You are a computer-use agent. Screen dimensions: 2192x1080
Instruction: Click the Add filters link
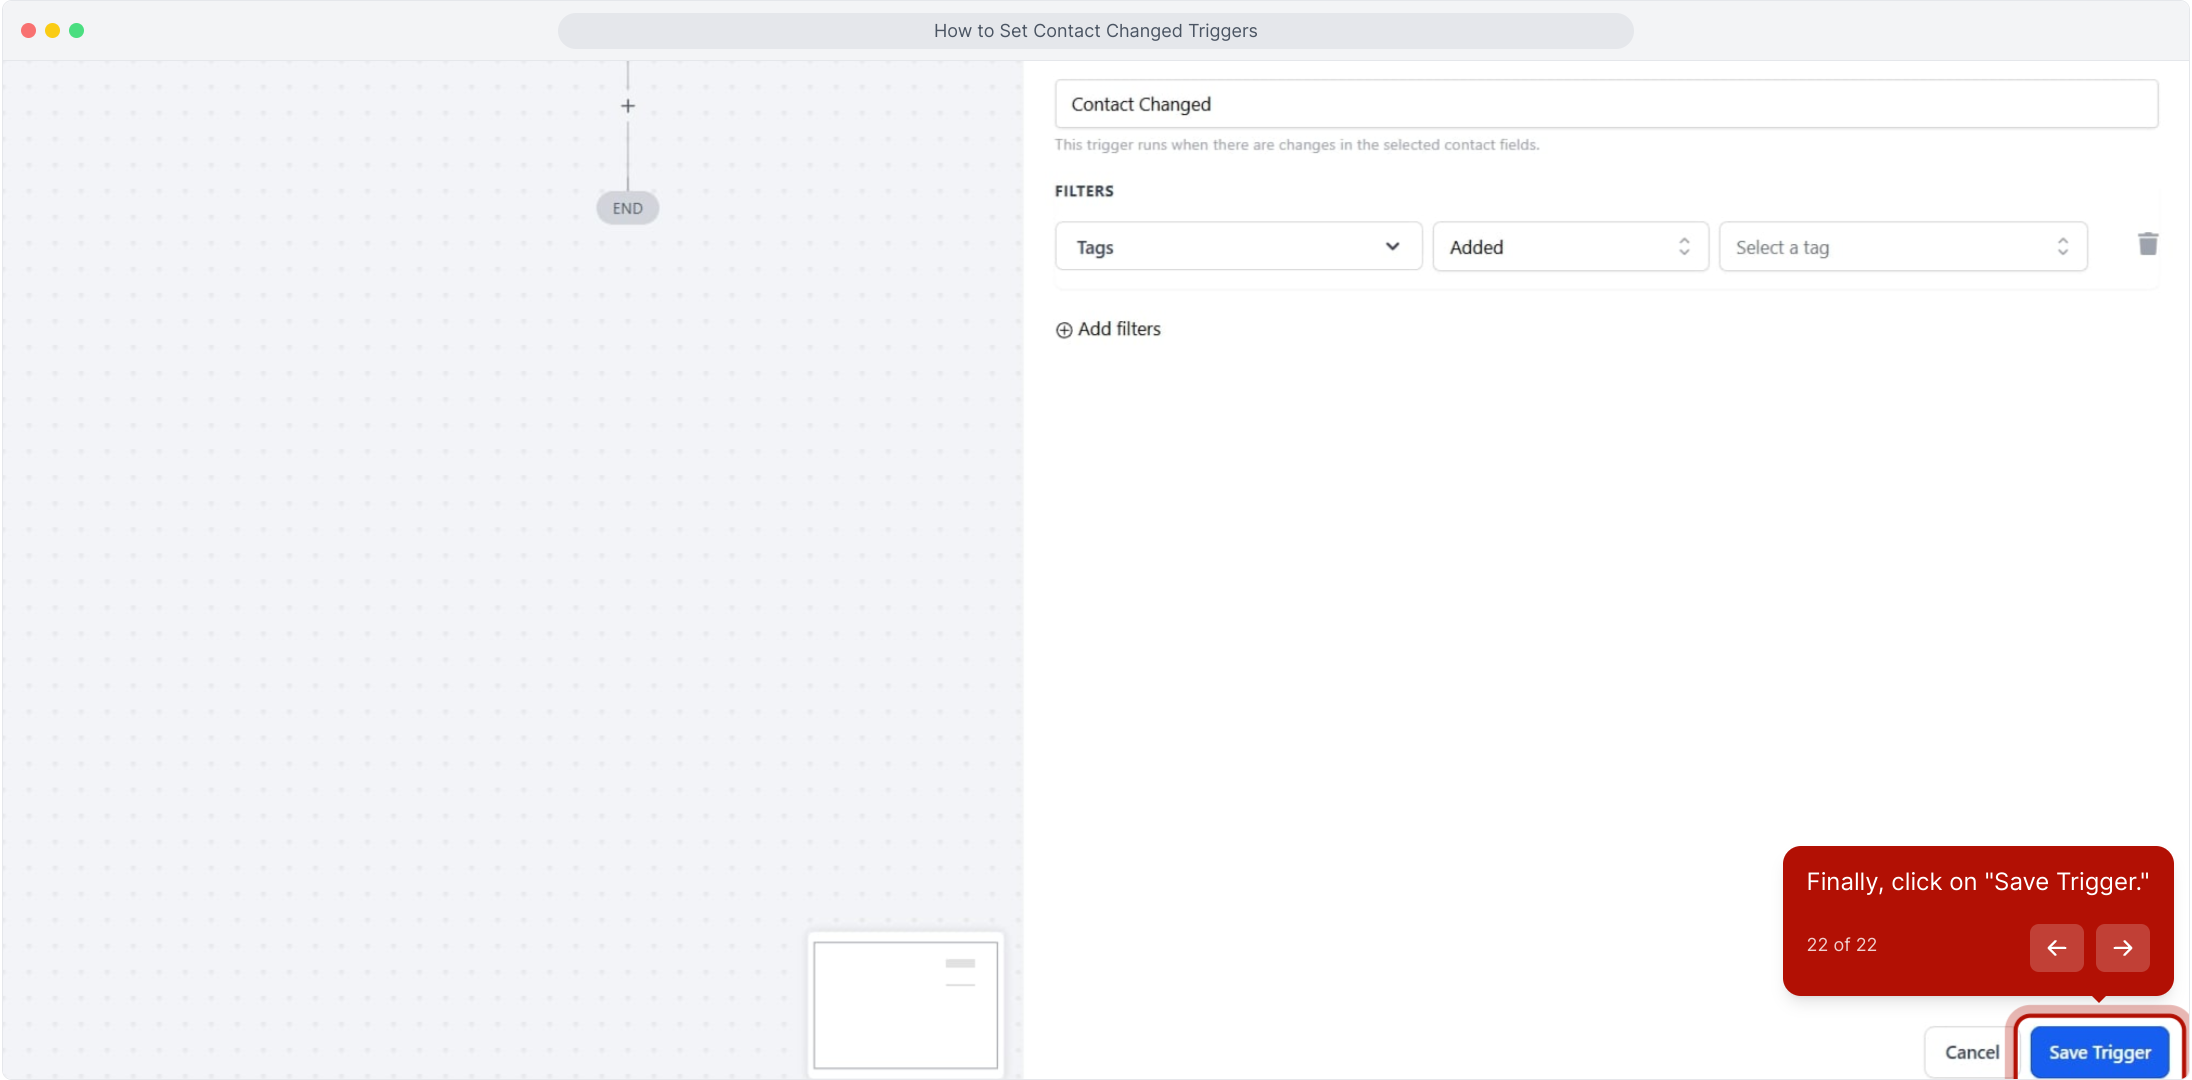[x=1119, y=329]
